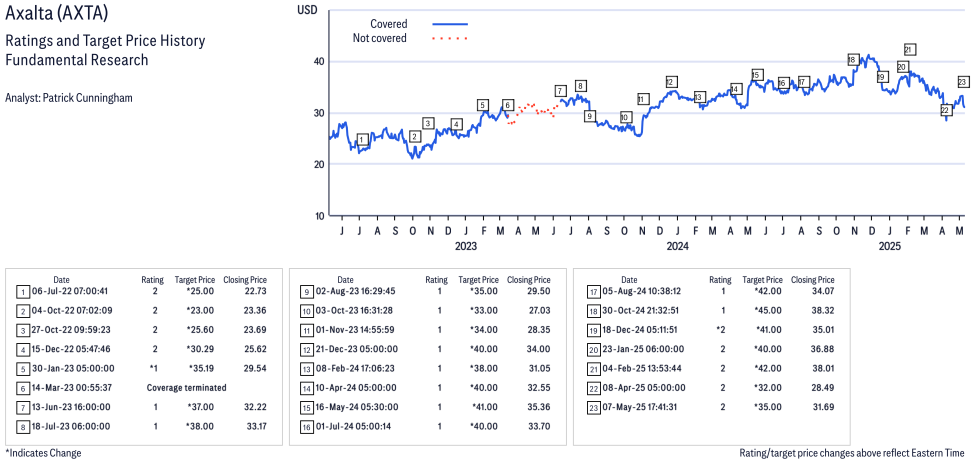Click the *Indicates Change footnote

(43, 453)
